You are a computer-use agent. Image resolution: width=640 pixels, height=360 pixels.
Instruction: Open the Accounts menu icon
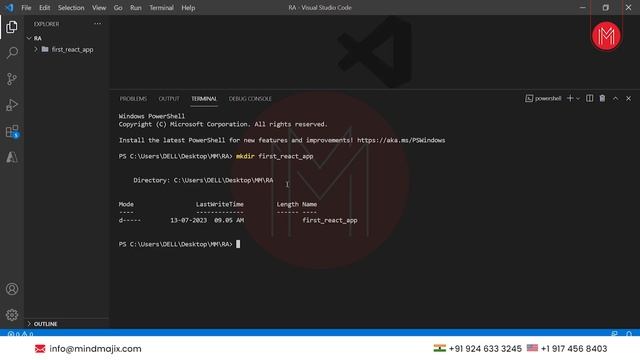[x=12, y=289]
